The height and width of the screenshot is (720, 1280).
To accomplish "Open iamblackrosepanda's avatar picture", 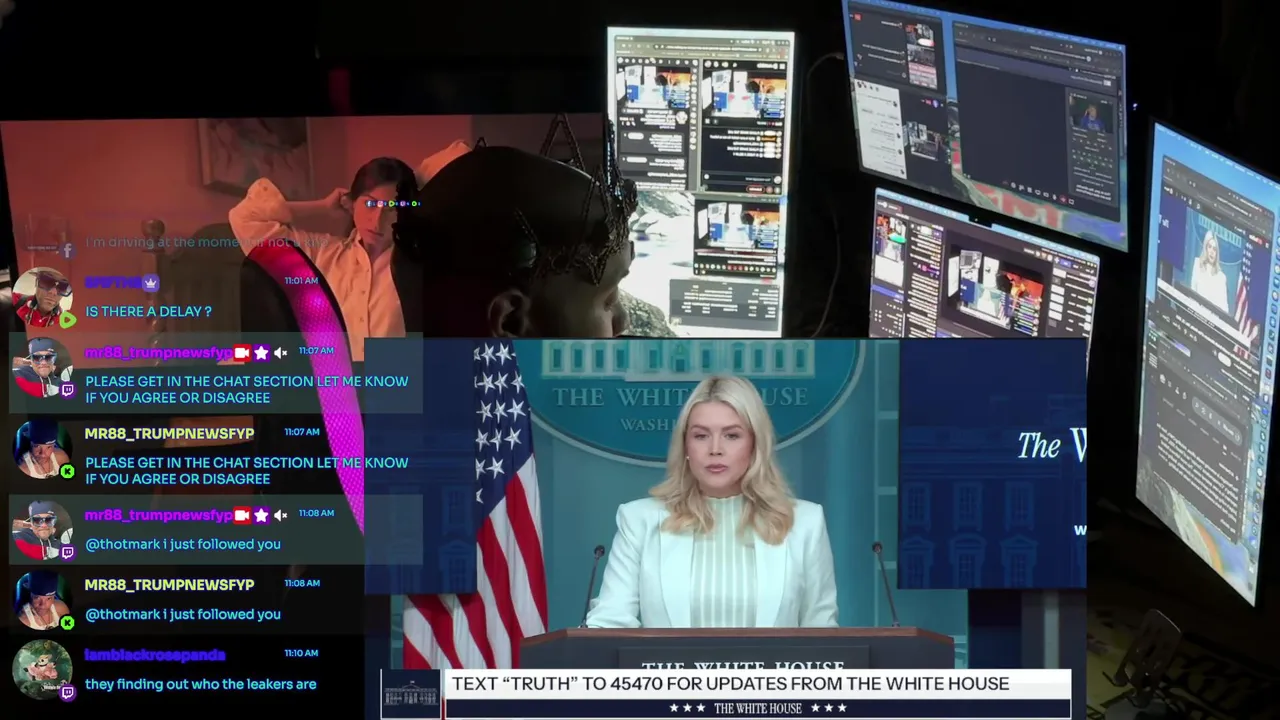I will tap(41, 669).
